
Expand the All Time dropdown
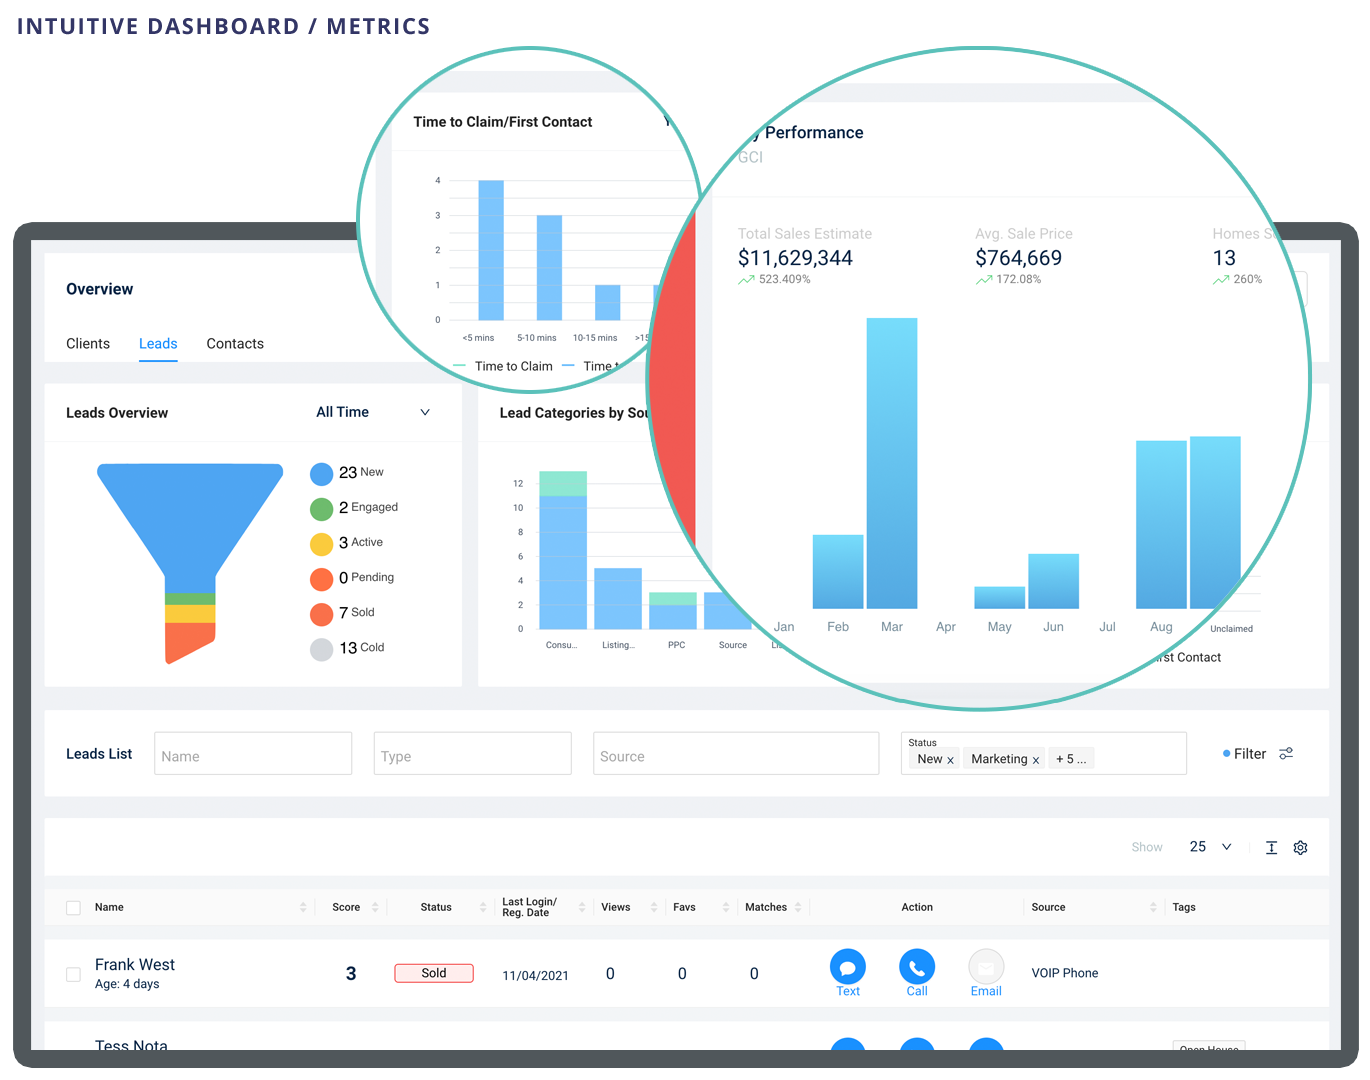373,412
